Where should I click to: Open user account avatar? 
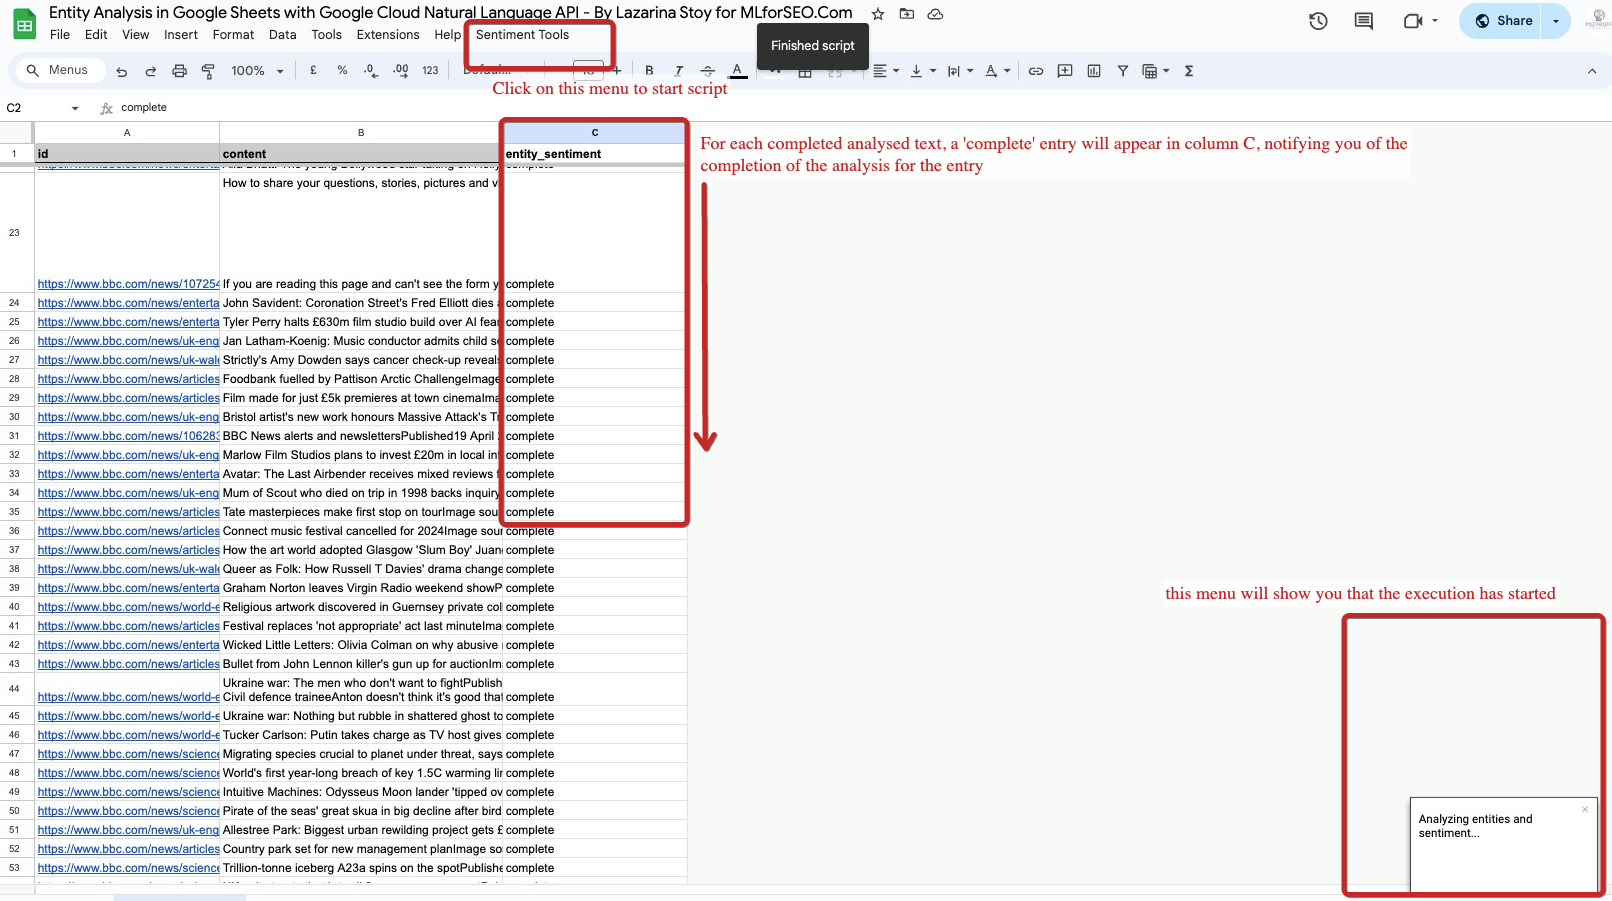1597,21
